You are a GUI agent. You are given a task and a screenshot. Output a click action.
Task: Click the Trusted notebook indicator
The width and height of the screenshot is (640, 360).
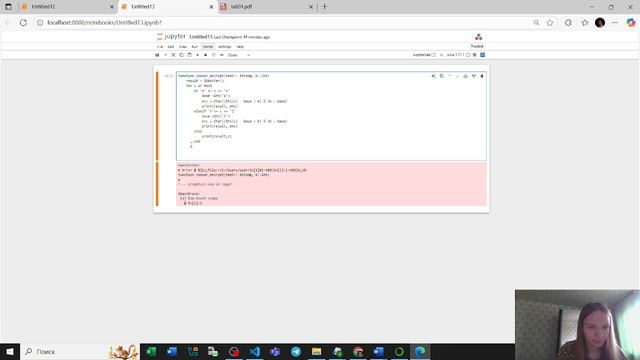[477, 46]
